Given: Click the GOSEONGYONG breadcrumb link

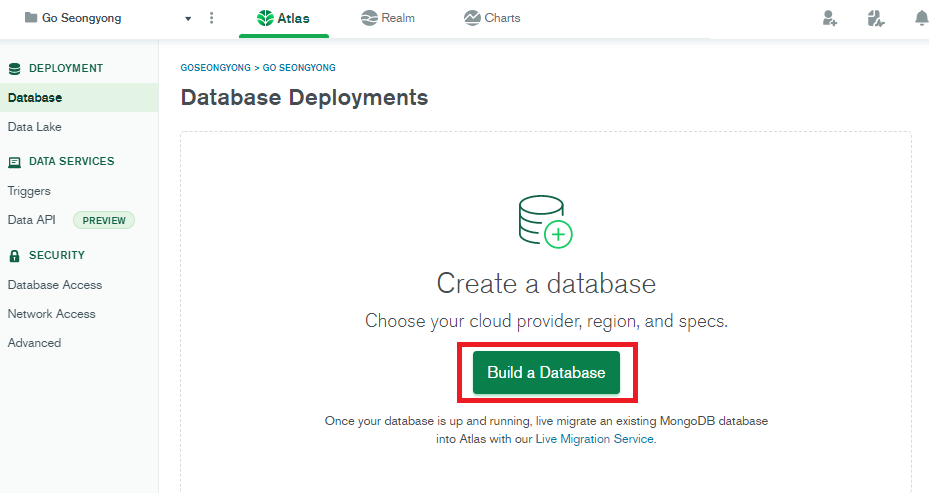Looking at the screenshot, I should (x=216, y=68).
